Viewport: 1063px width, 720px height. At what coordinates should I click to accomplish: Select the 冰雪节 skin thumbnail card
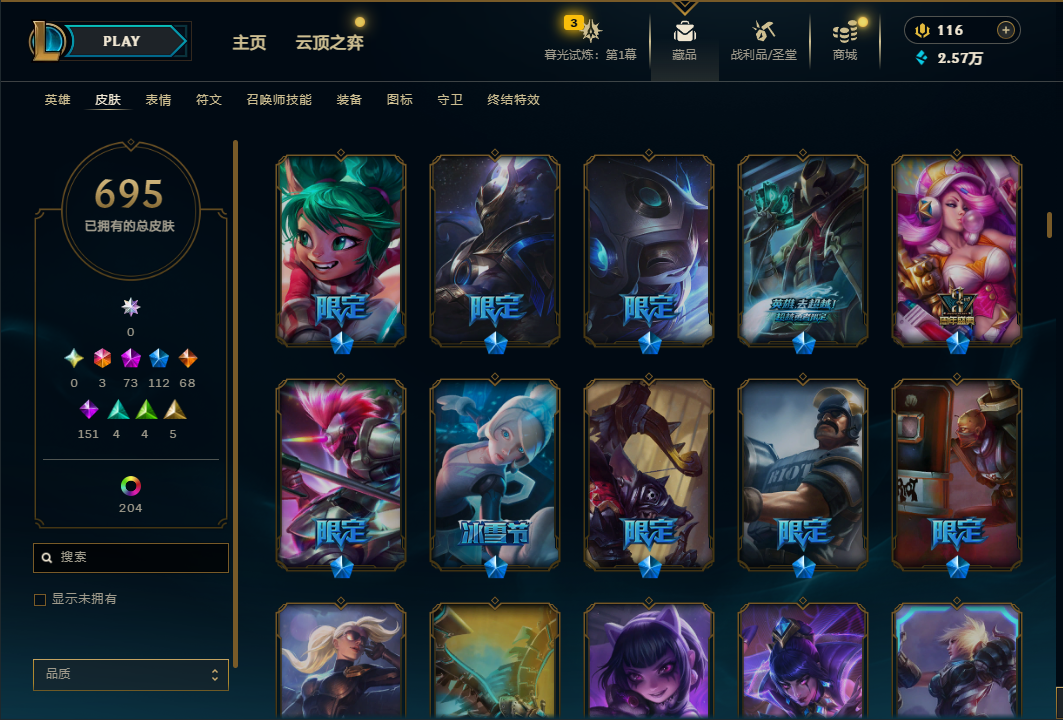495,475
